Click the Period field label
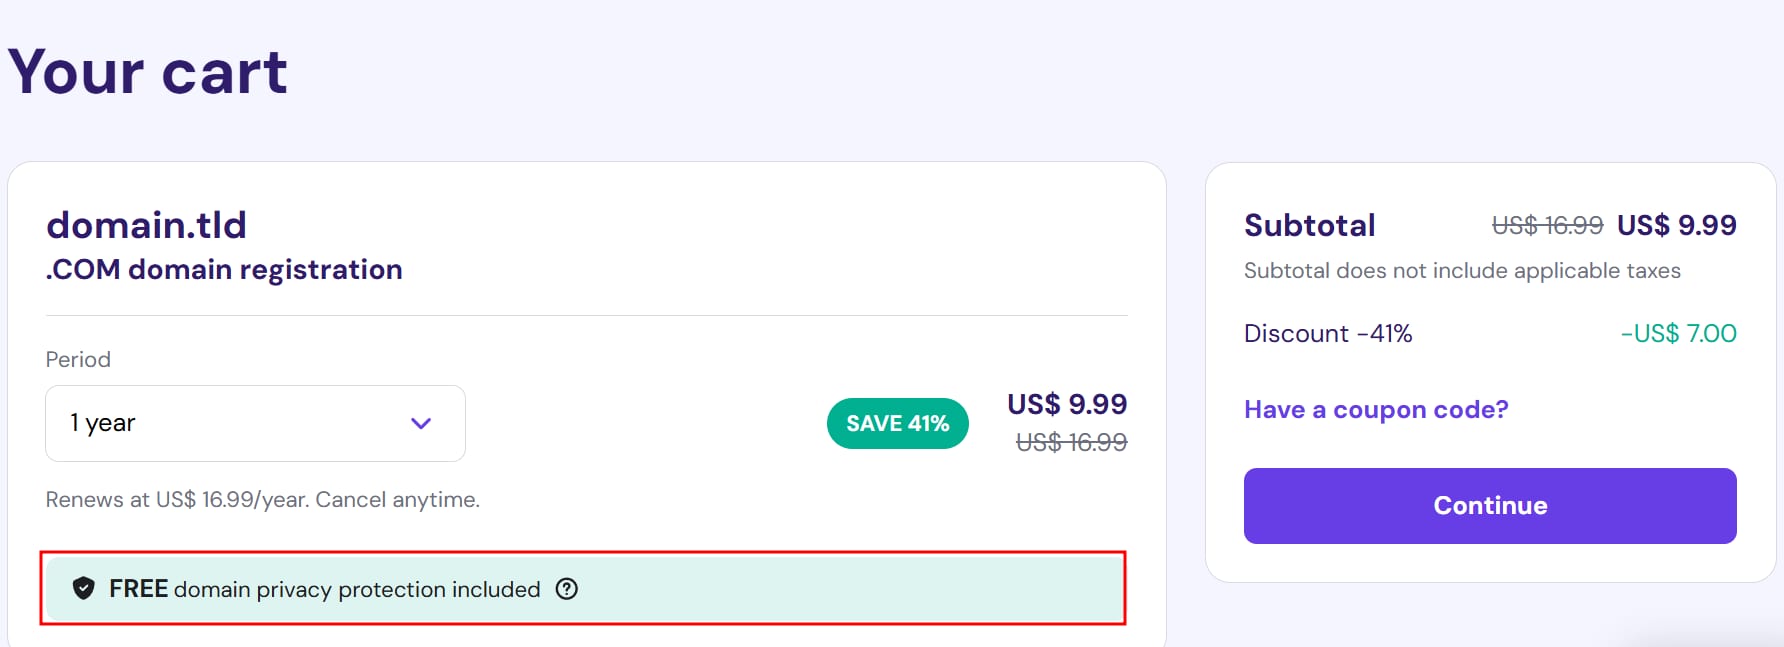Screen dimensions: 1784x647 pyautogui.click(x=78, y=360)
